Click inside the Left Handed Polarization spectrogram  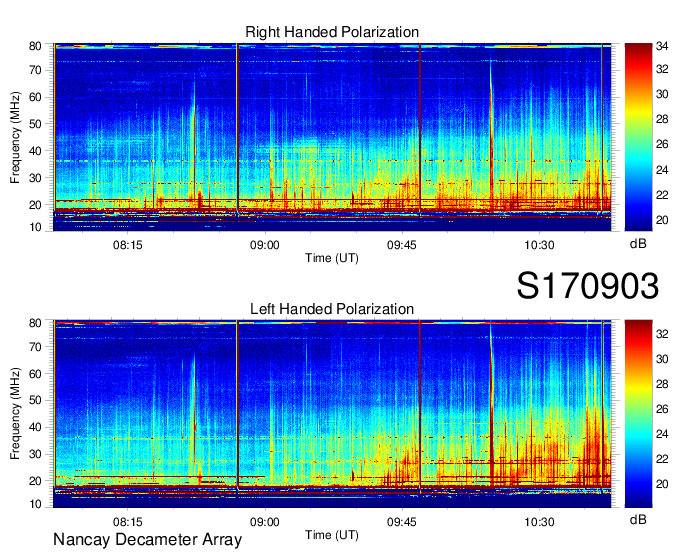(x=332, y=414)
